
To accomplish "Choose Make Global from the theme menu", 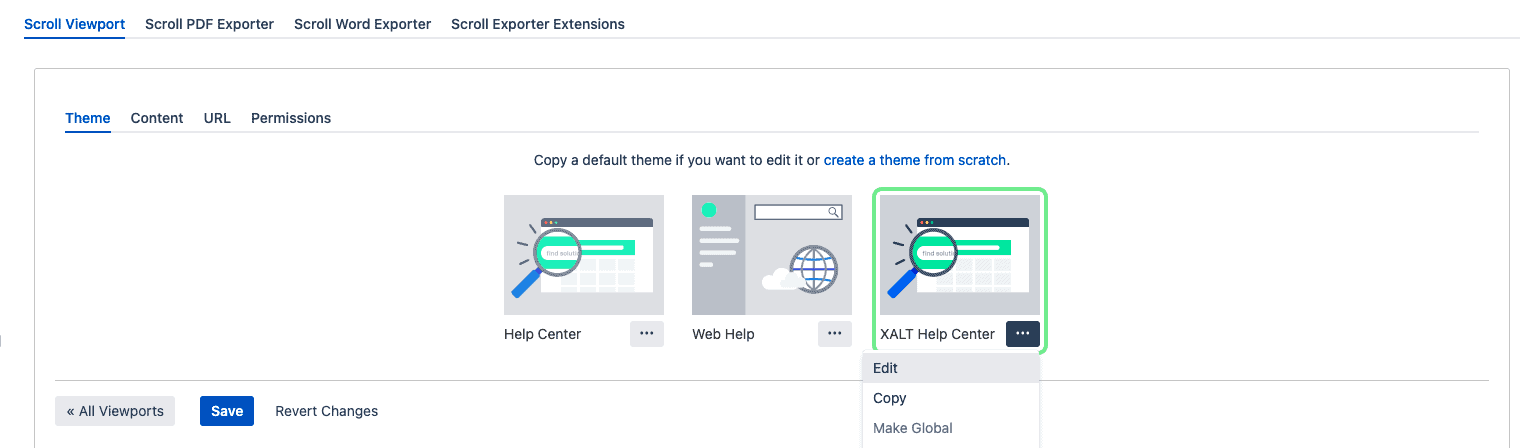I will point(951,428).
